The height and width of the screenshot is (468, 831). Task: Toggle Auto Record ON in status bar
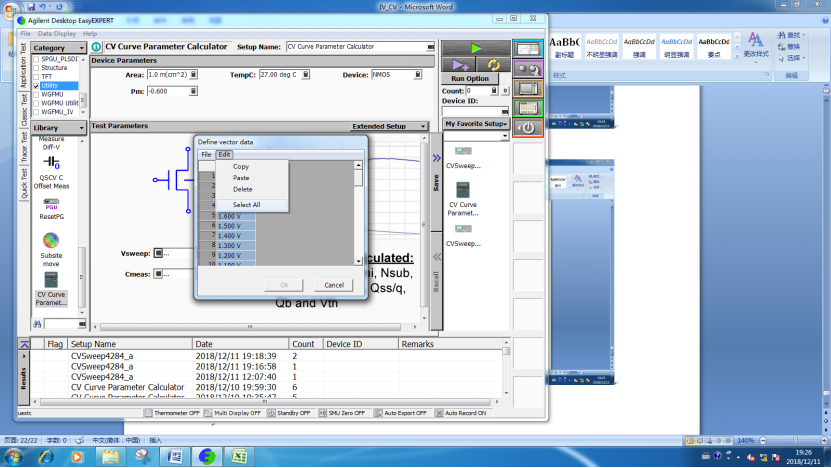click(461, 413)
